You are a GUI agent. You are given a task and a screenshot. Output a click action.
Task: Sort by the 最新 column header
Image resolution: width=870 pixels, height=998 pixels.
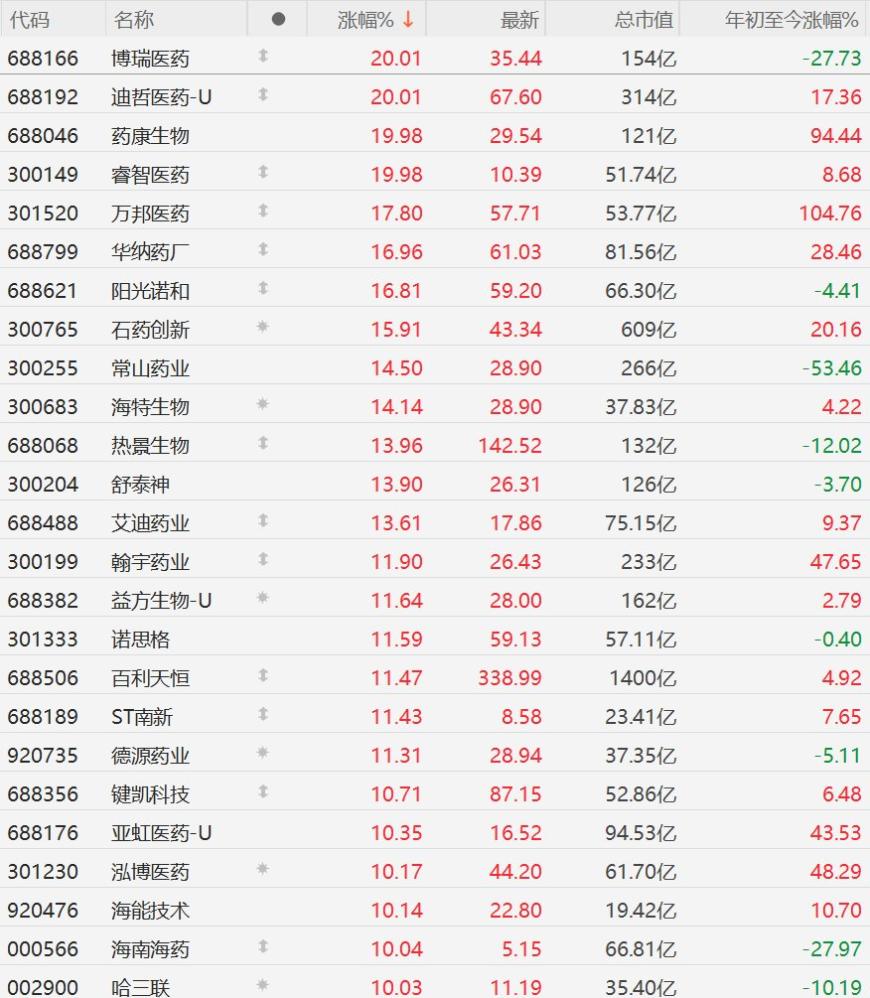tap(519, 20)
